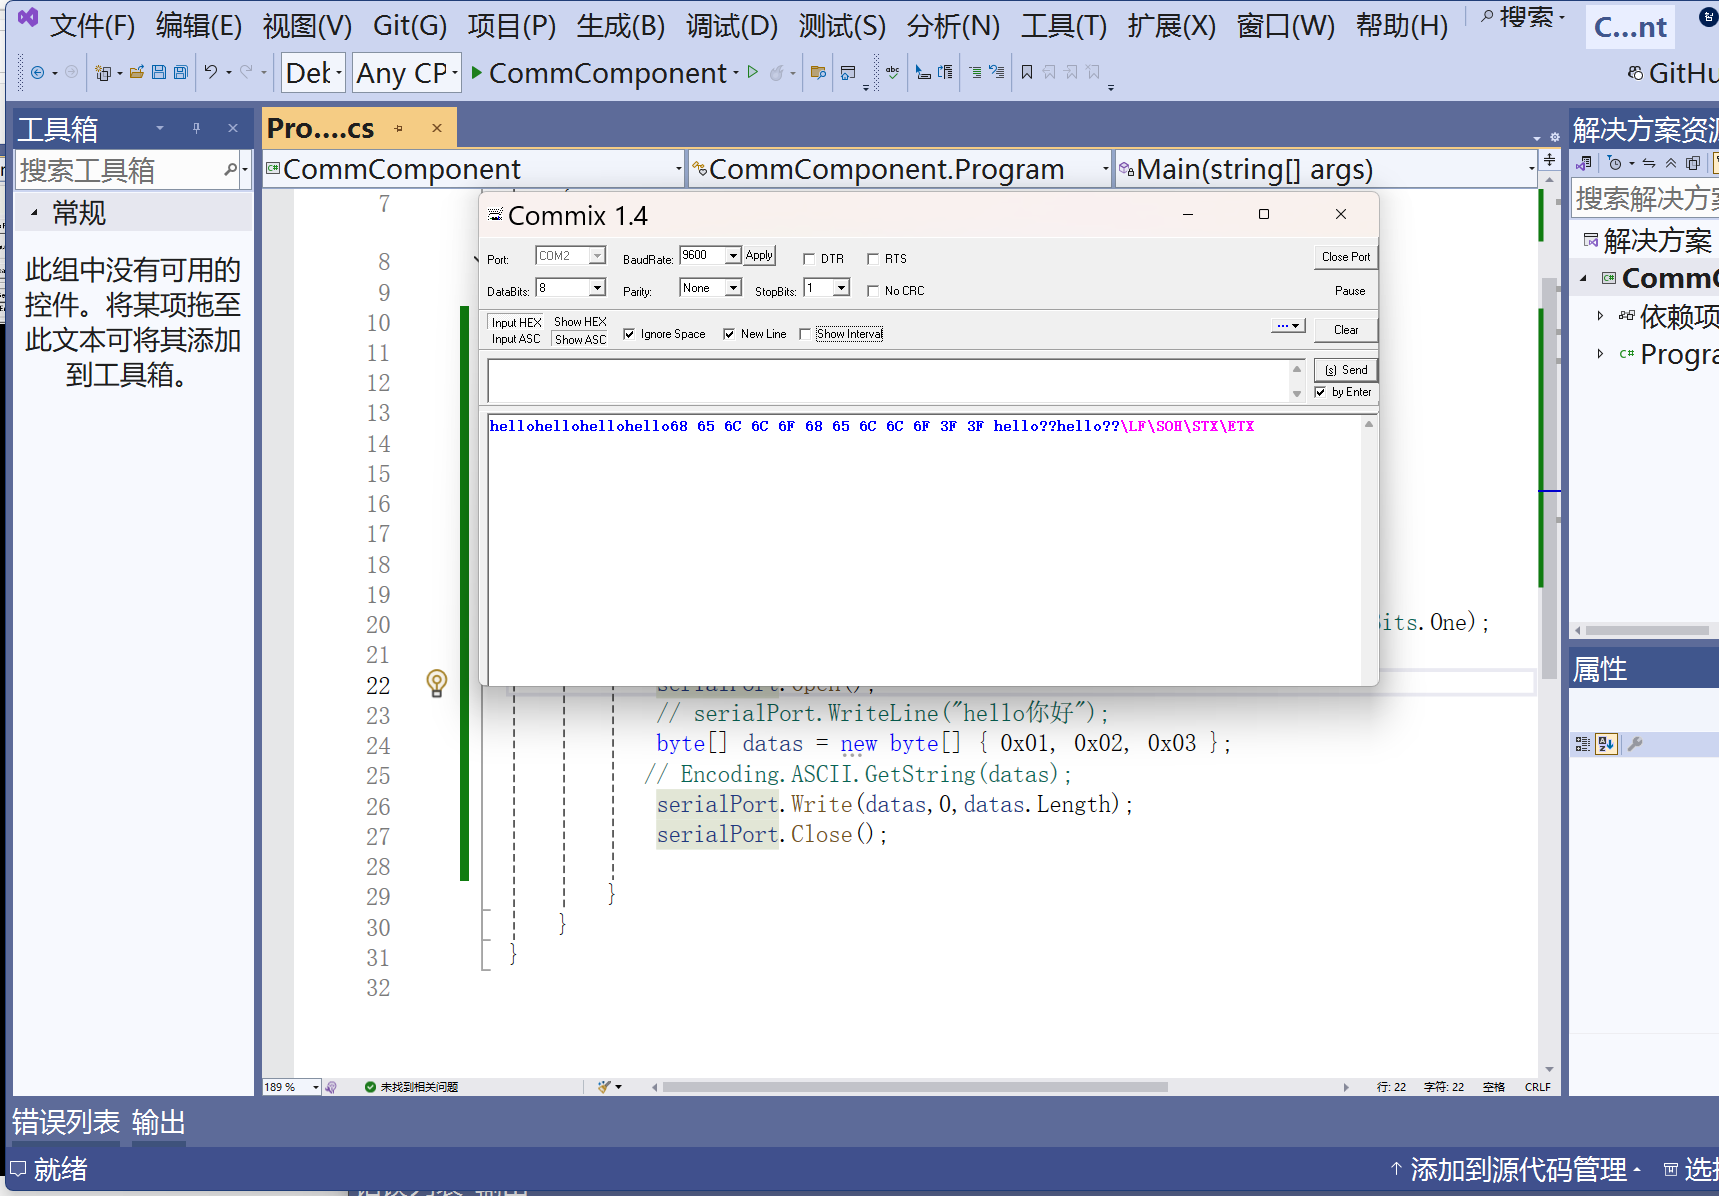Click the navigate backward arrow icon

click(x=37, y=72)
